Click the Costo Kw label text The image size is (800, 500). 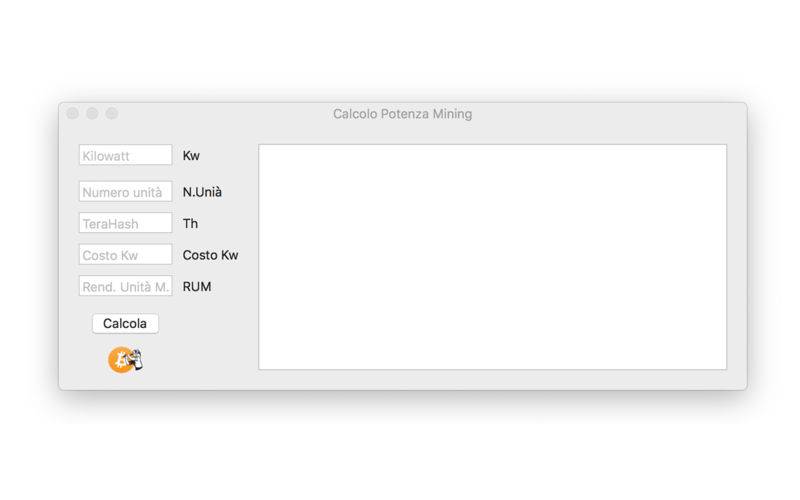pyautogui.click(x=210, y=255)
